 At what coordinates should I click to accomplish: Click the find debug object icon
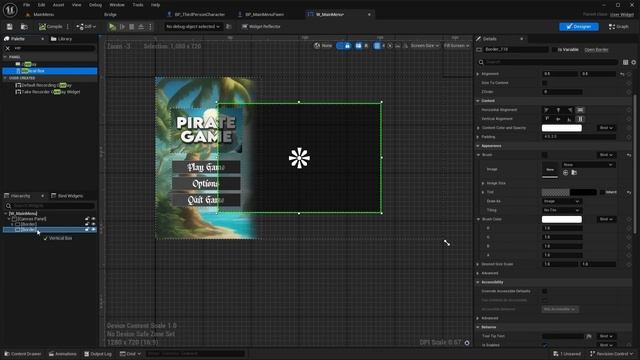[x=229, y=27]
